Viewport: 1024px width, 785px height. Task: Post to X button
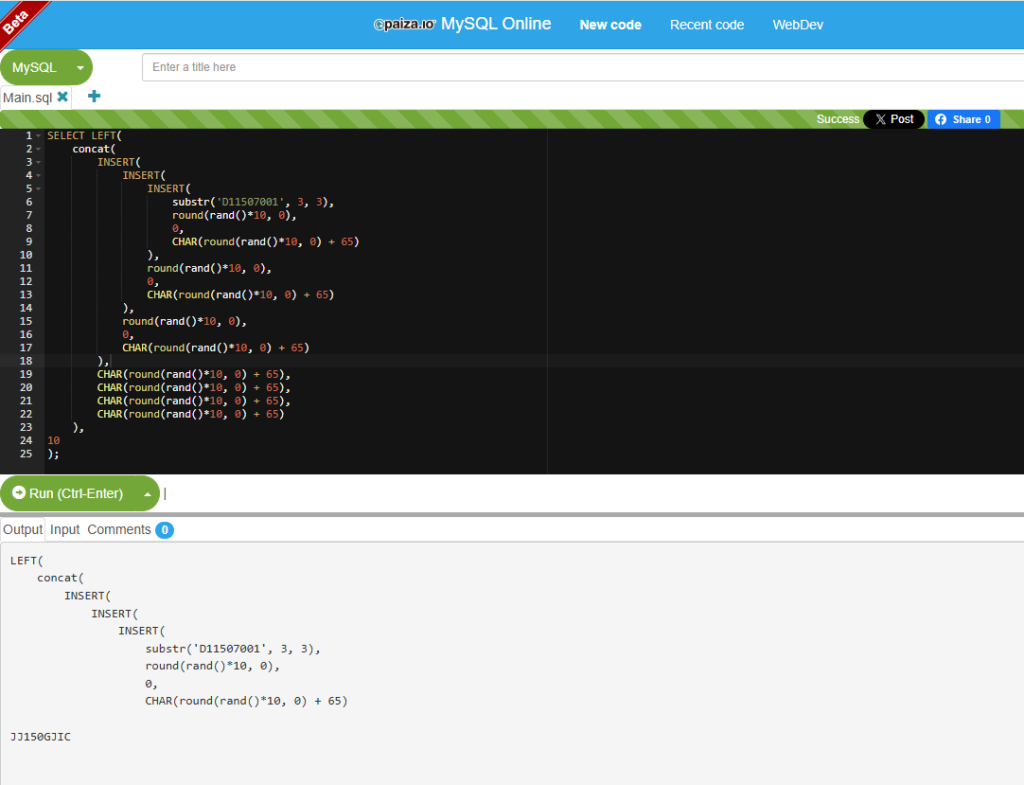tap(894, 120)
